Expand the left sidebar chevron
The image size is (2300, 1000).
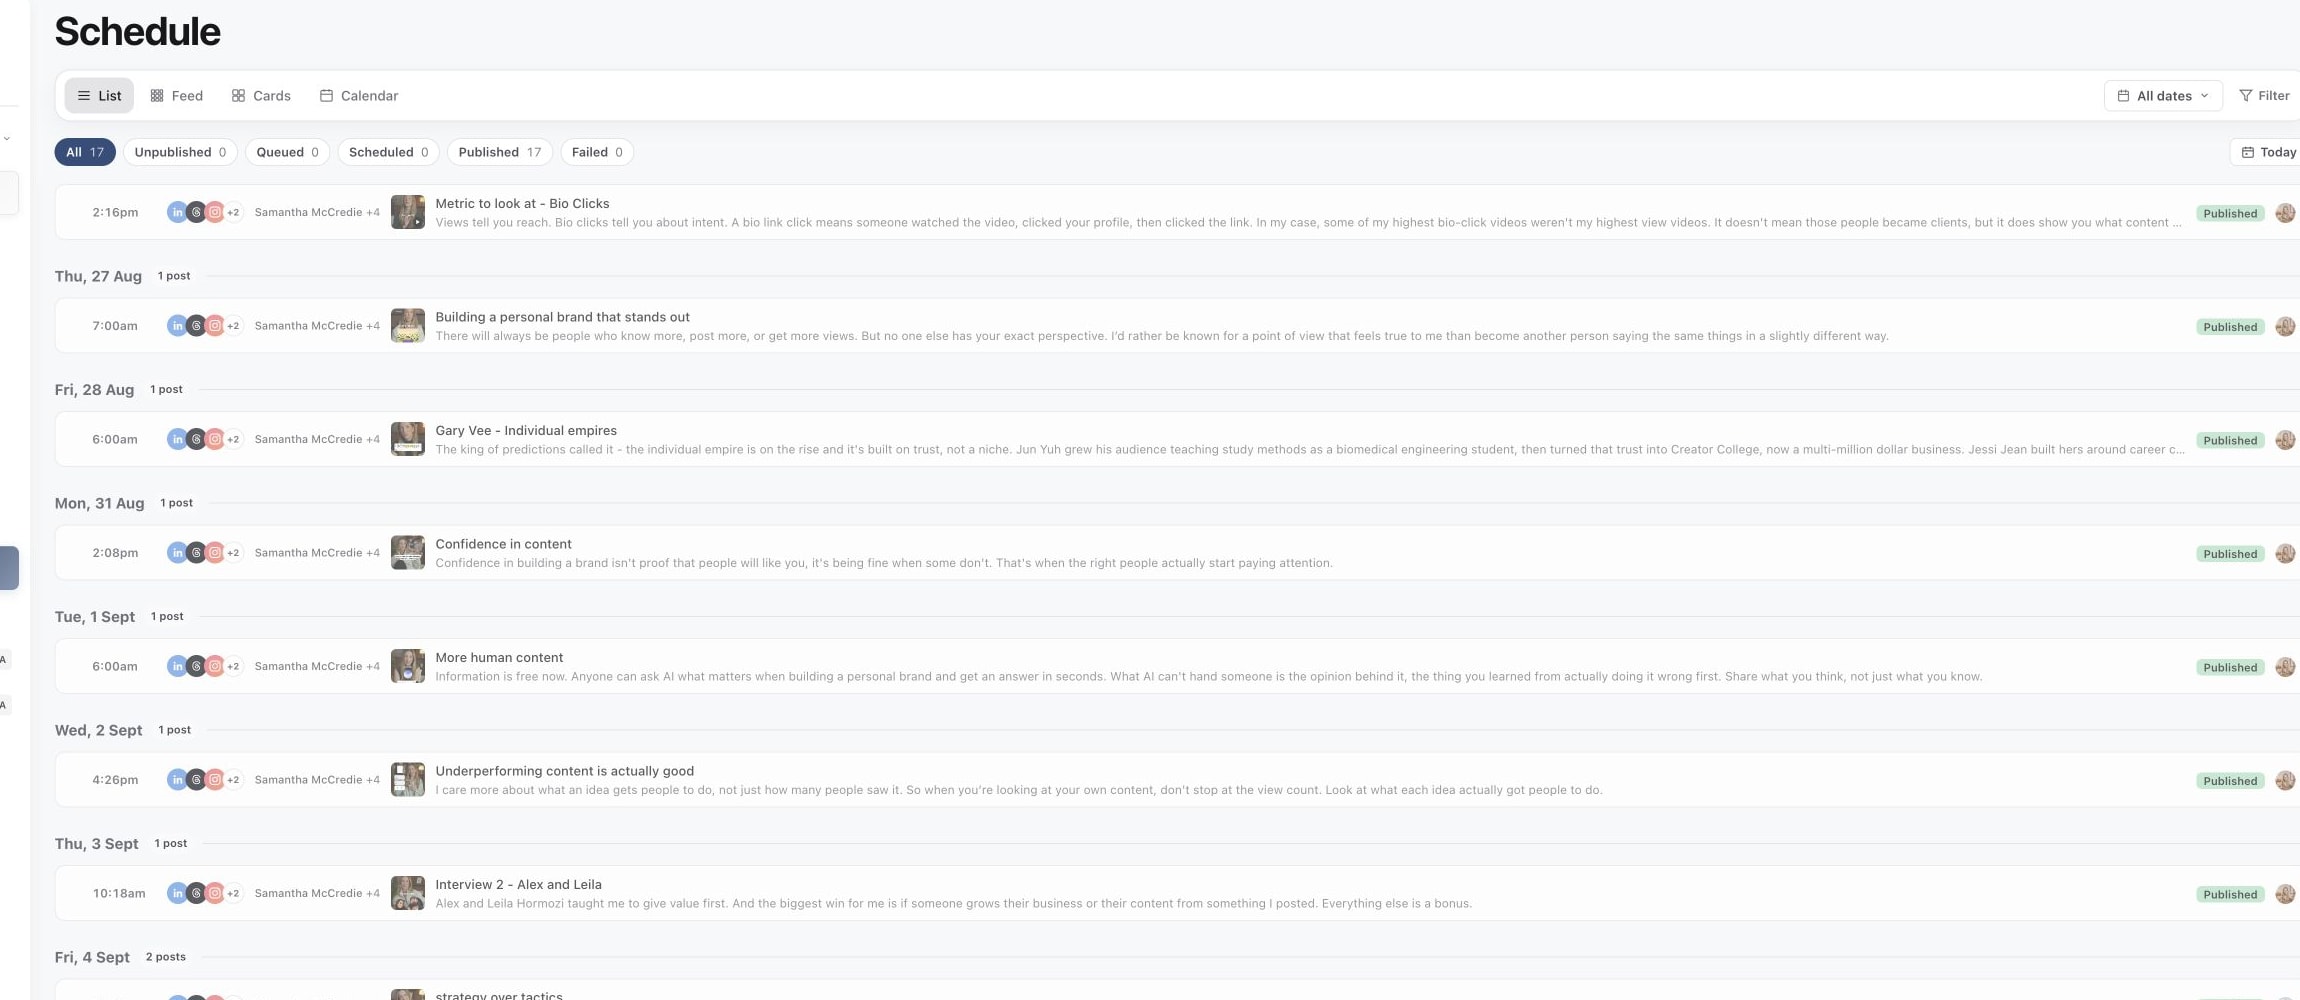tap(7, 139)
